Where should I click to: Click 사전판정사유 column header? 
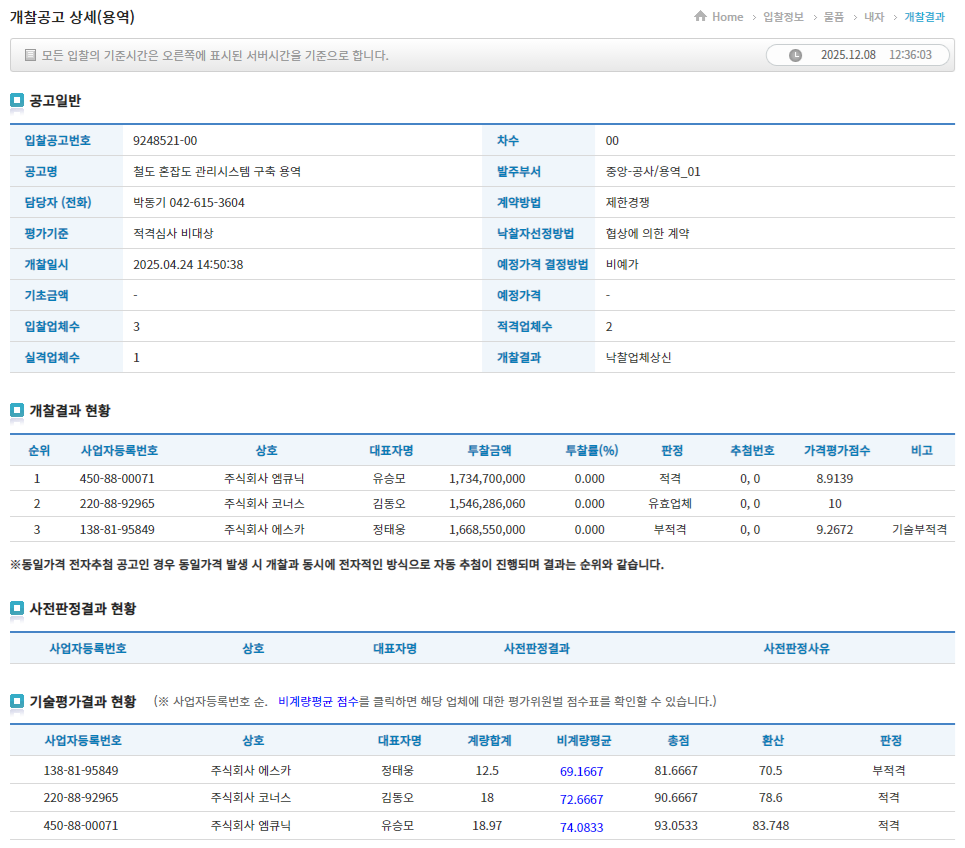click(796, 648)
